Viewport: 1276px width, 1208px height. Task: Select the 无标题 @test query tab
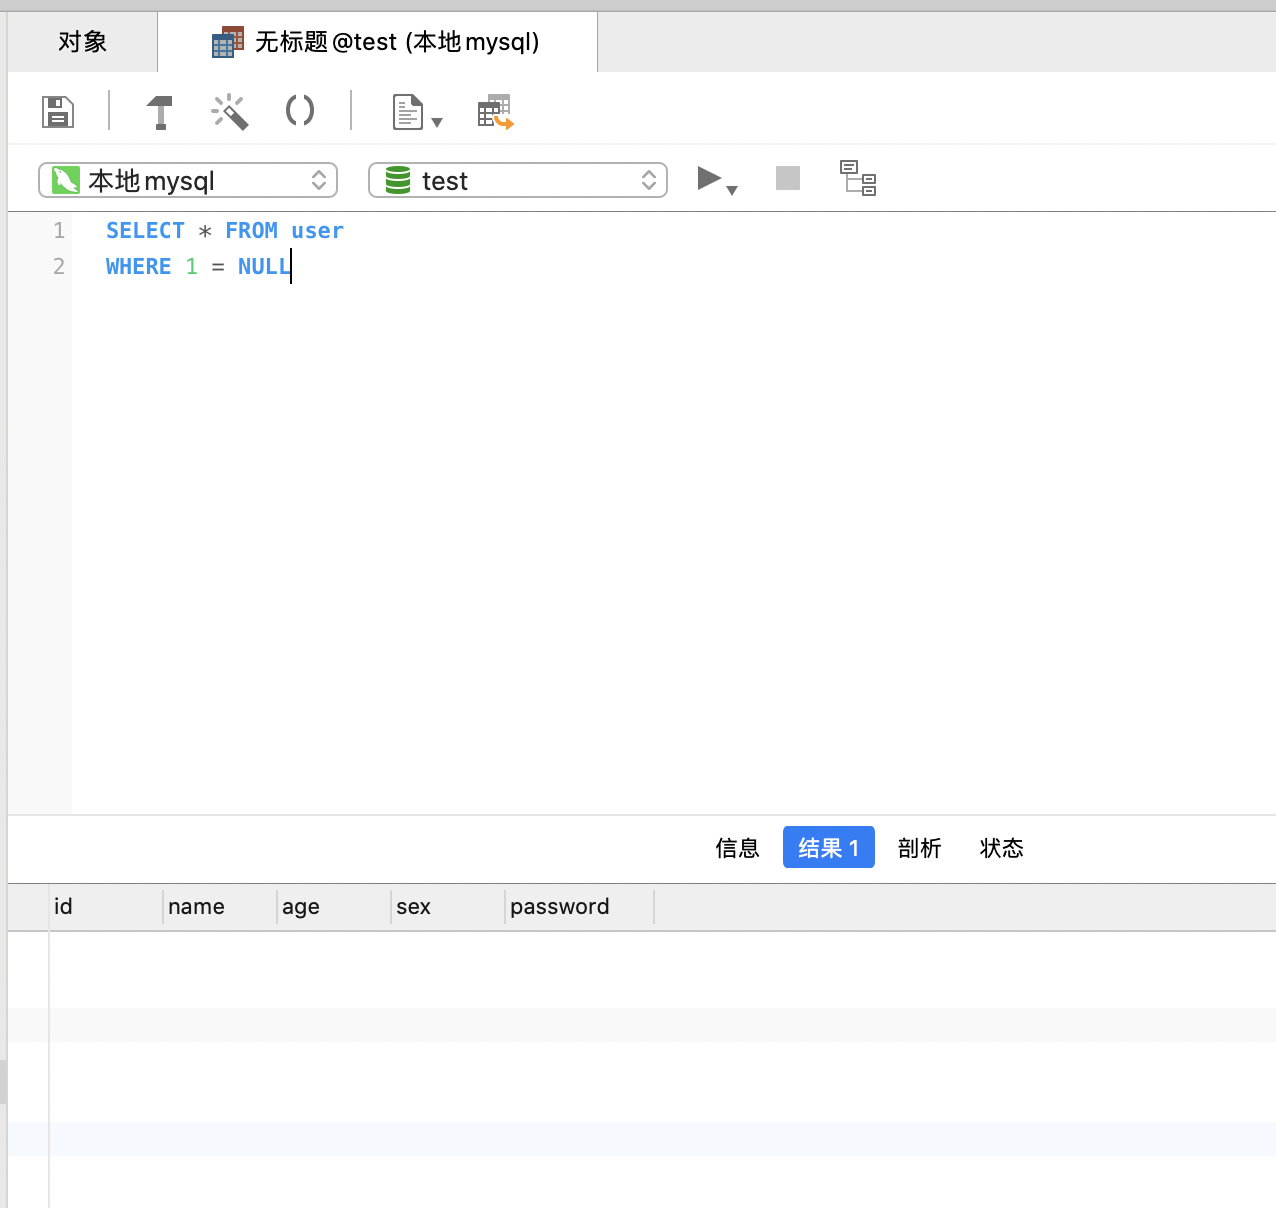[x=378, y=42]
